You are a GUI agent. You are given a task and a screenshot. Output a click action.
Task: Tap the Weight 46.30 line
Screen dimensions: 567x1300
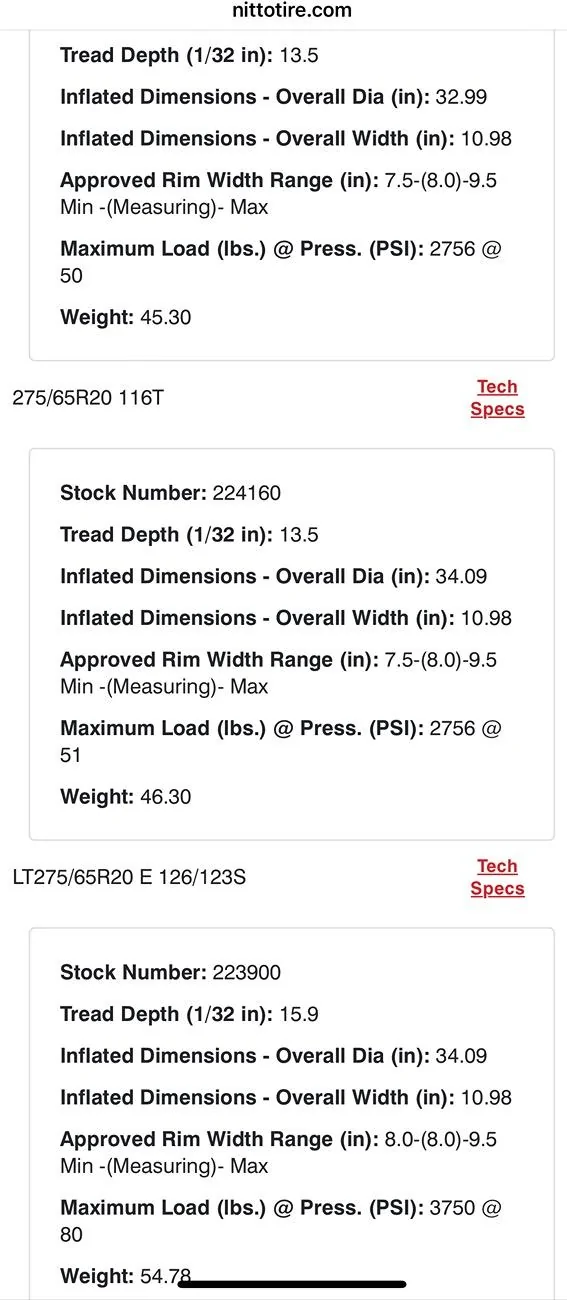(126, 797)
